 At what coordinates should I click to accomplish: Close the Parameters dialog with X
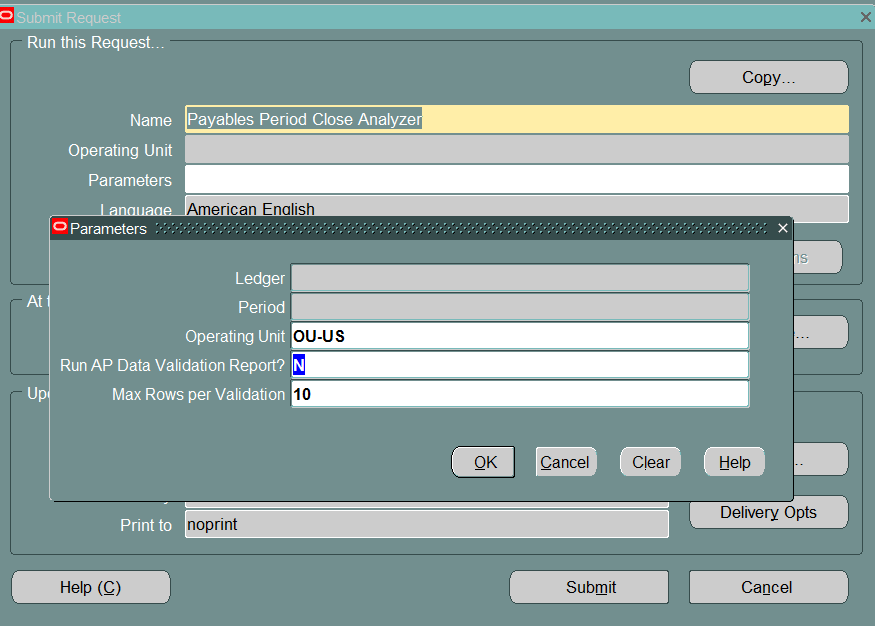[783, 228]
